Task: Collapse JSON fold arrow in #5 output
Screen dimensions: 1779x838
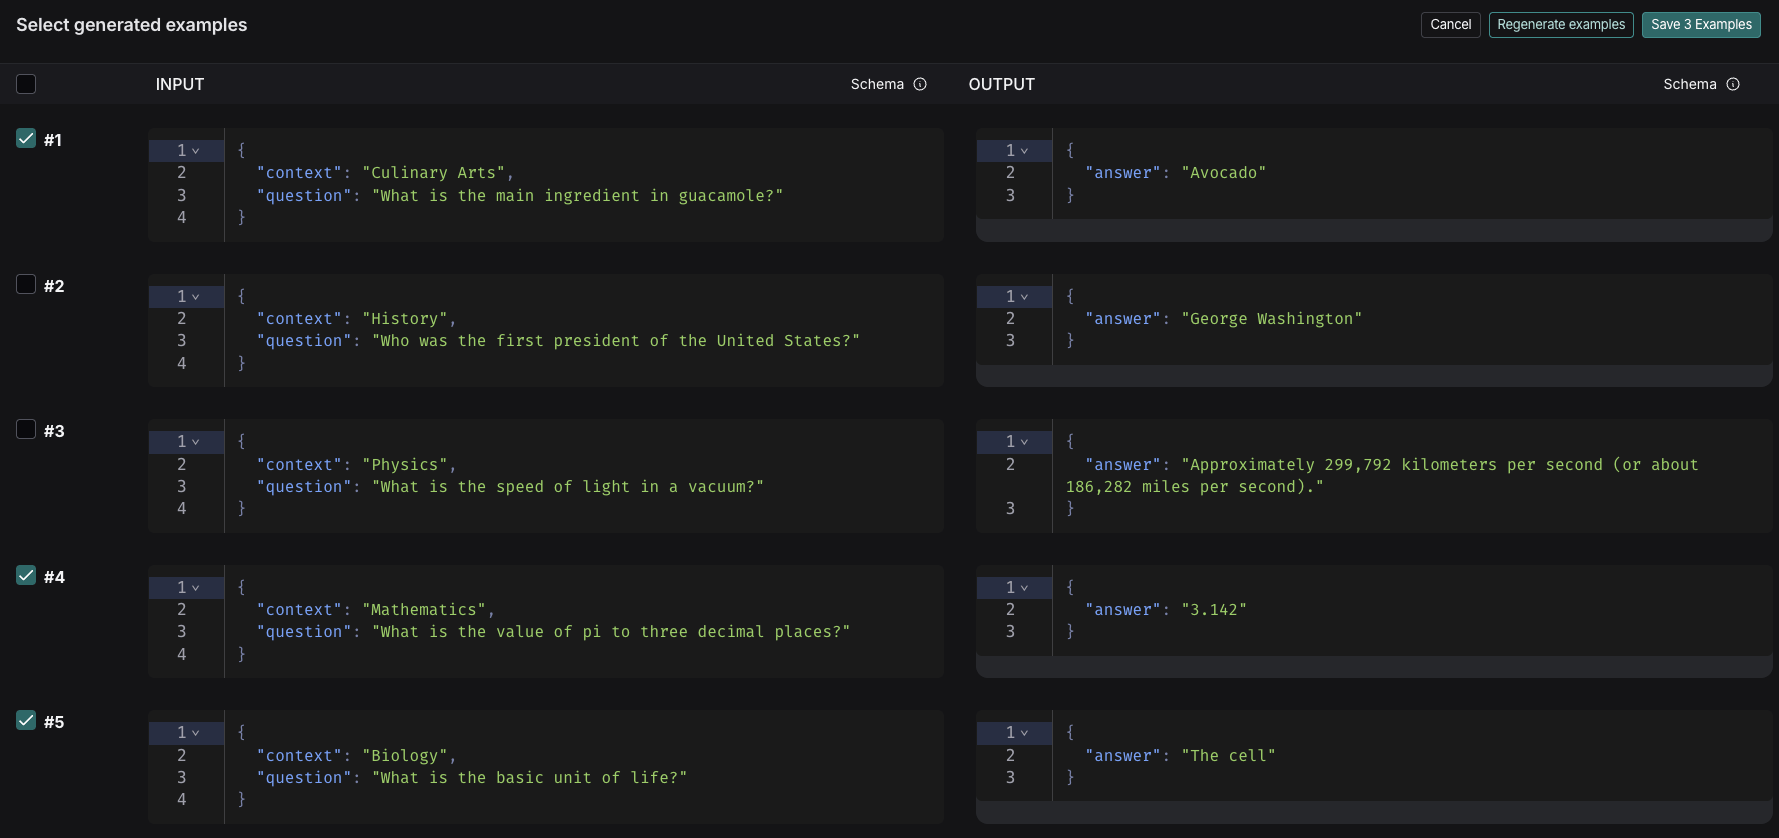Action: click(1024, 733)
